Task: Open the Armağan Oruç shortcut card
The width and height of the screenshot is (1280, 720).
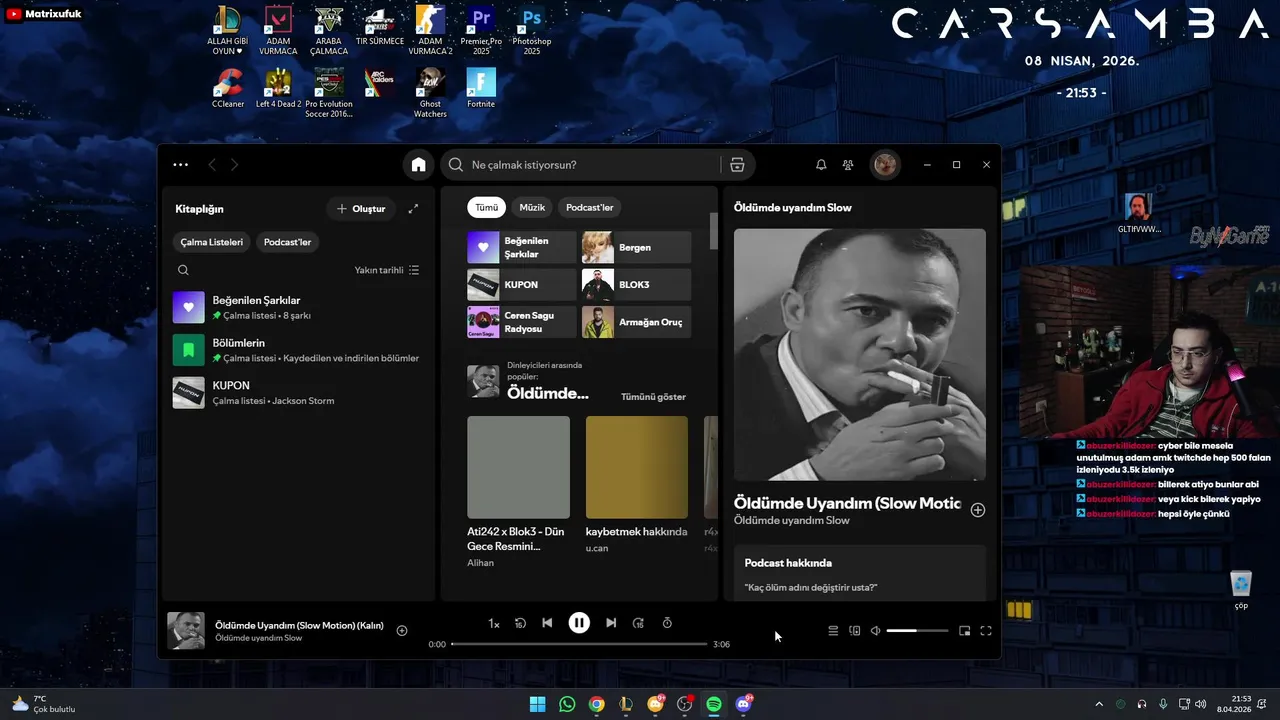Action: [636, 322]
